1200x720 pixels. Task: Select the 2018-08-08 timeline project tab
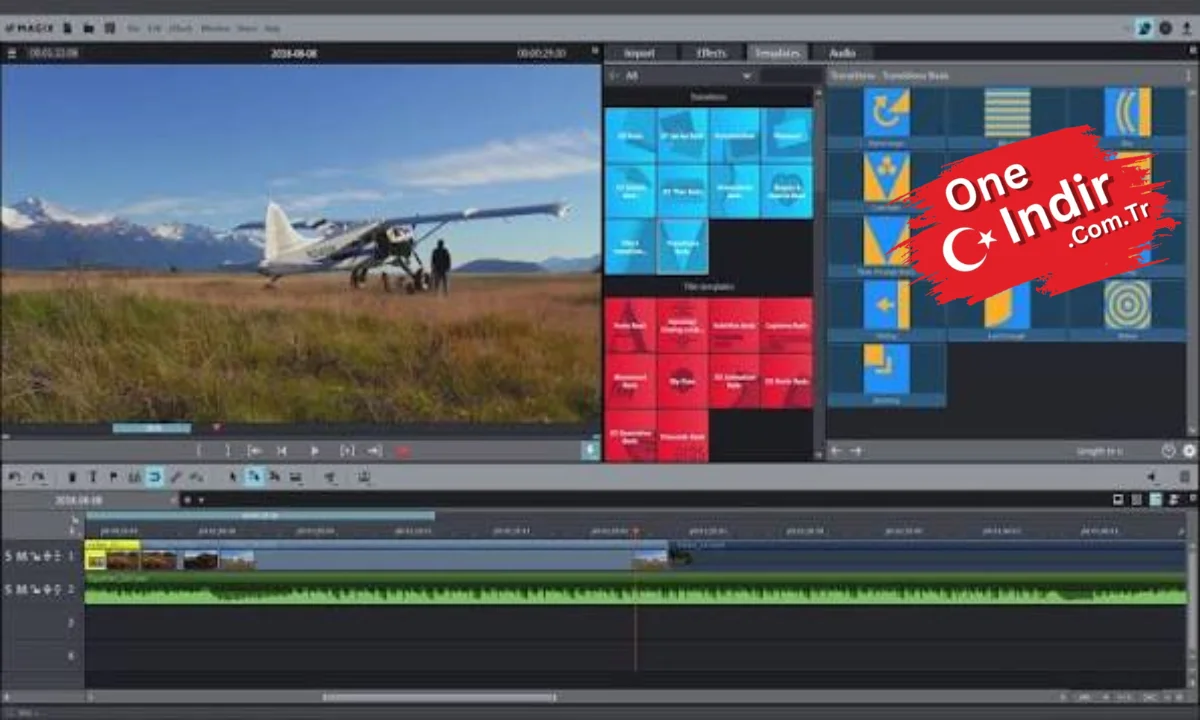pyautogui.click(x=81, y=500)
